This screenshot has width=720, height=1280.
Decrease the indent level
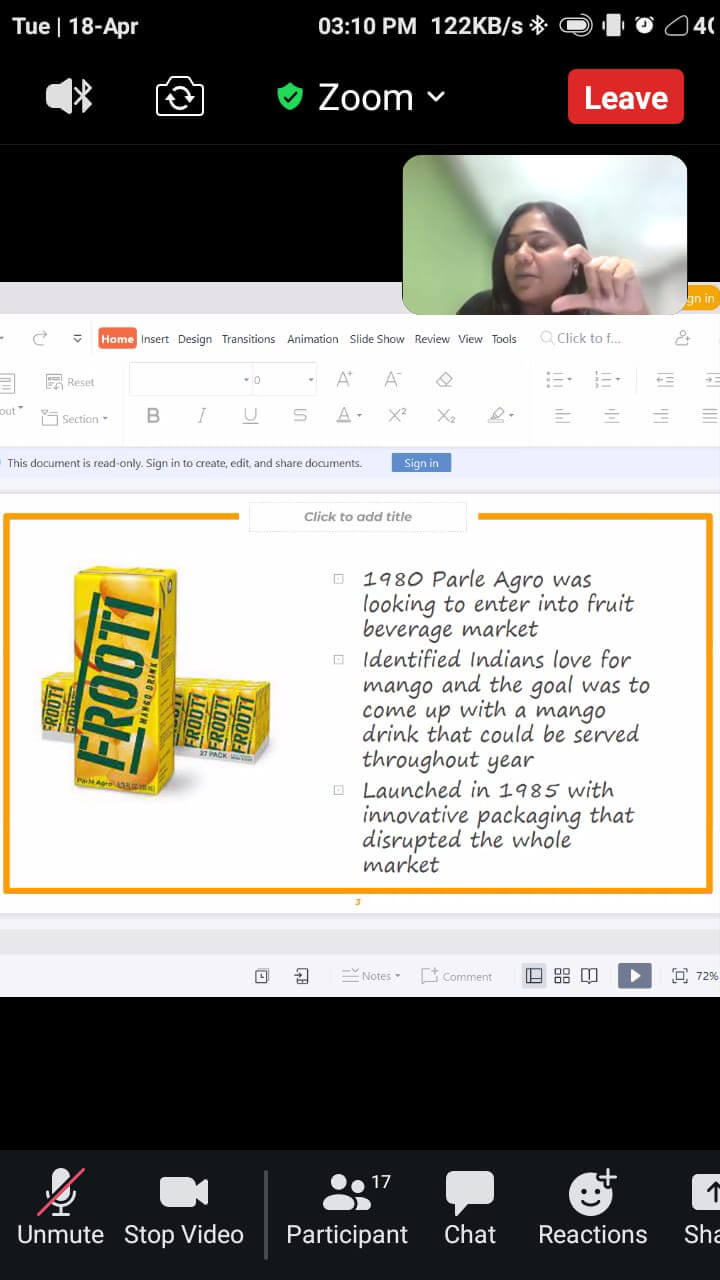(x=664, y=380)
